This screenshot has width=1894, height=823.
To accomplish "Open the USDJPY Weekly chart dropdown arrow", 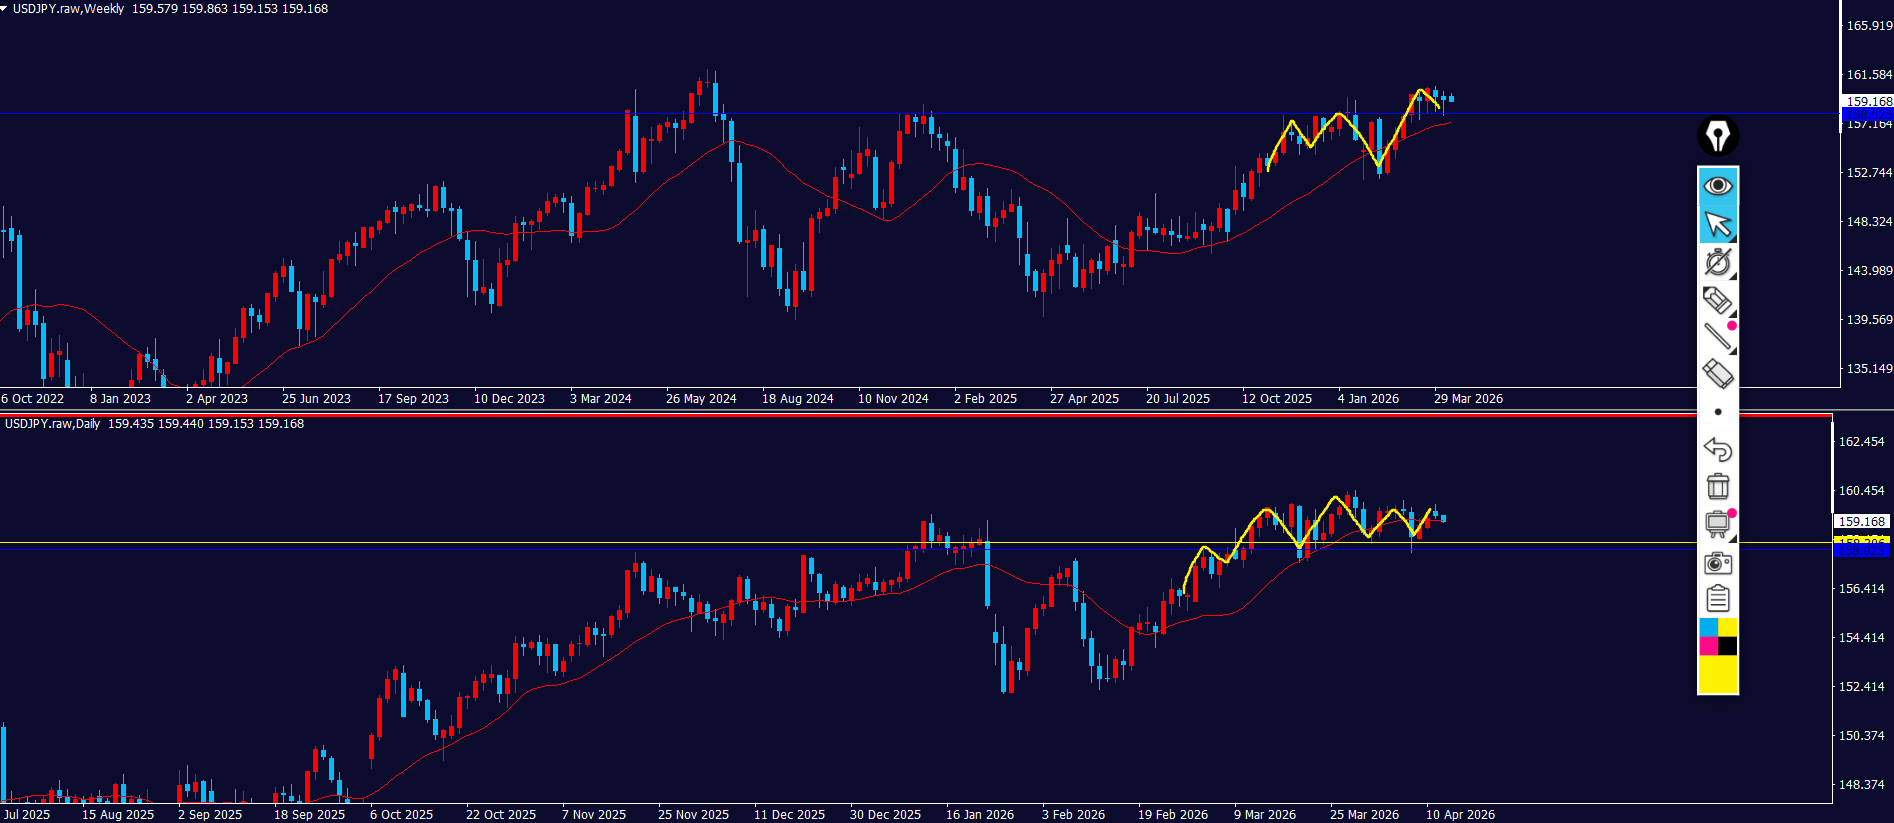I will click(x=5, y=8).
